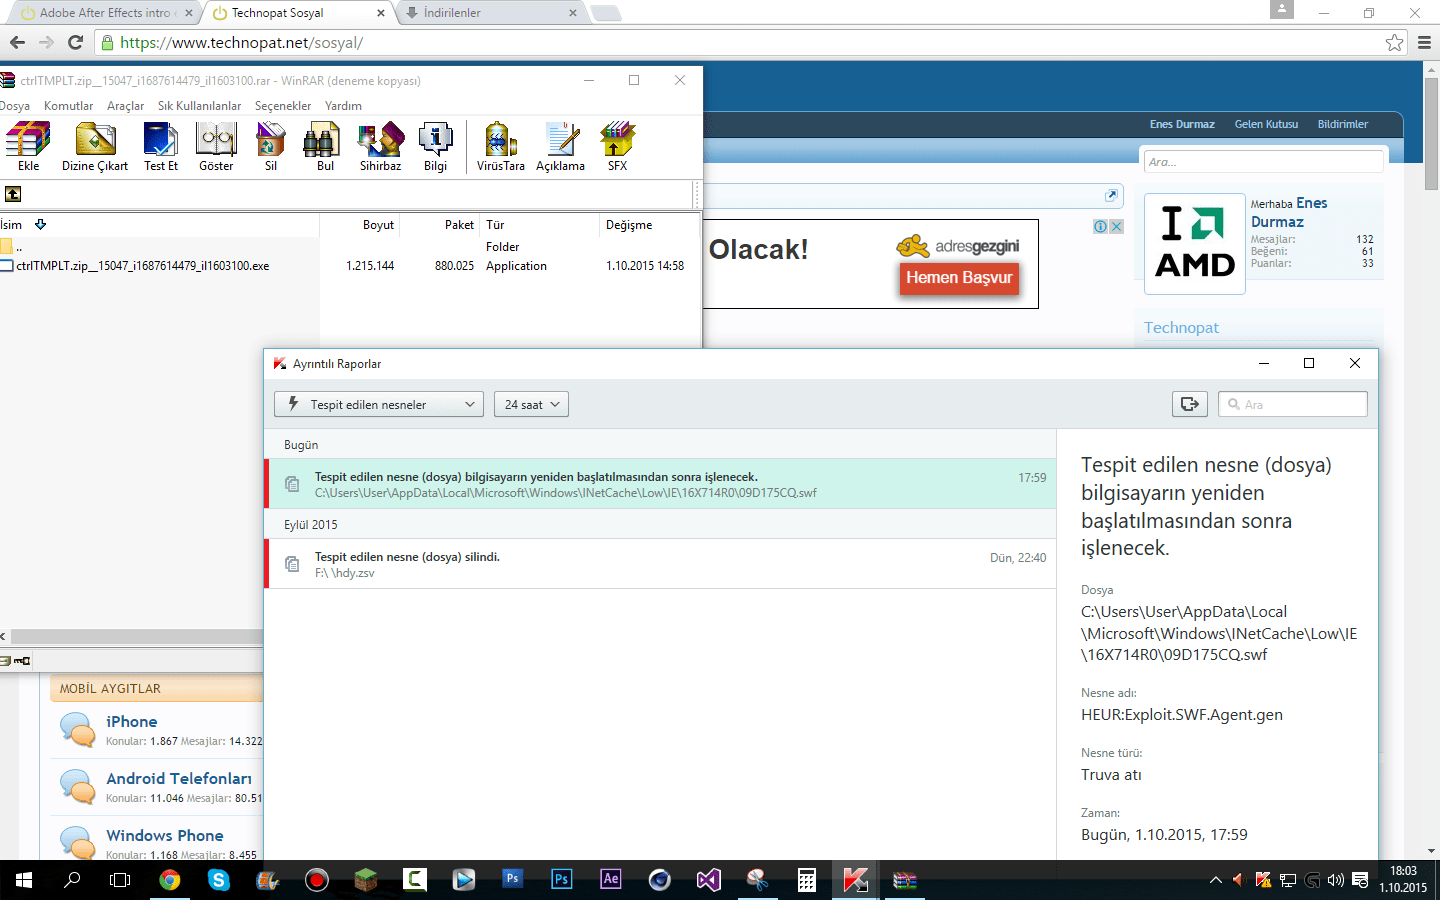Open the Sihirbaz wizard in WinRAR

tap(381, 147)
